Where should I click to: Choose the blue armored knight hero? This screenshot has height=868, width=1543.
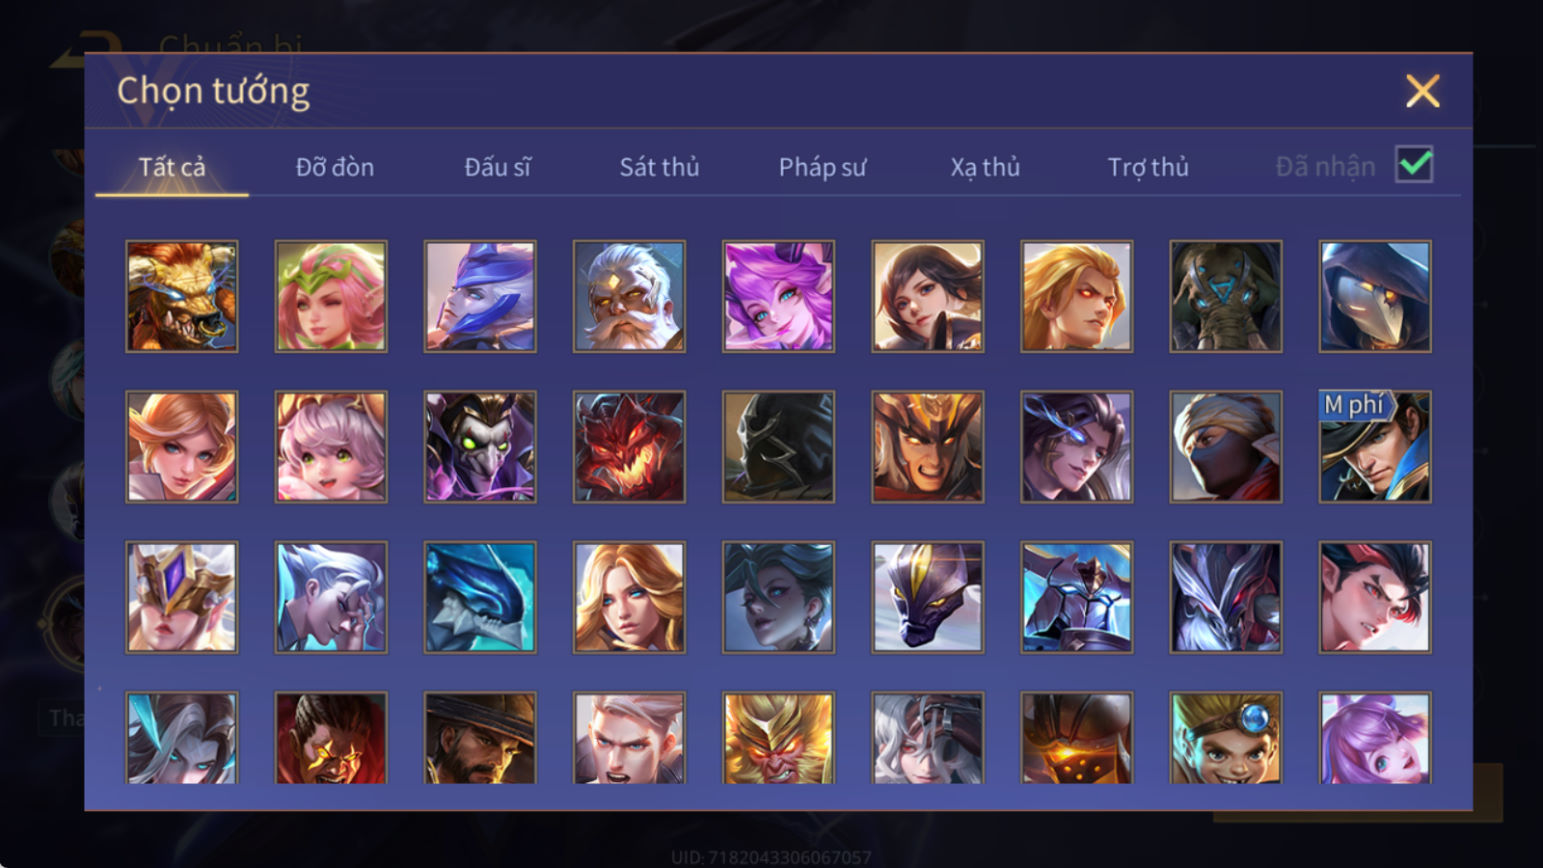coord(1077,597)
